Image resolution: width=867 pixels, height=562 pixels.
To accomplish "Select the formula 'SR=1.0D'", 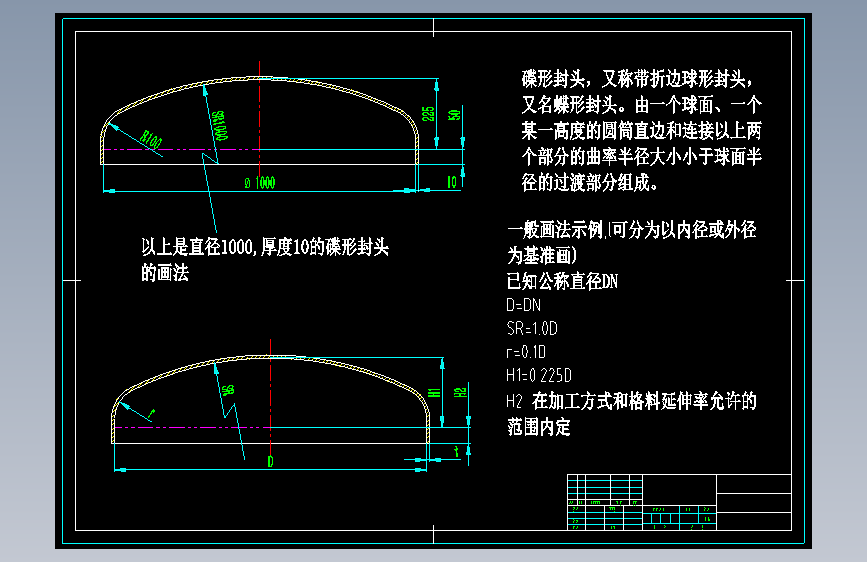I will tap(532, 329).
